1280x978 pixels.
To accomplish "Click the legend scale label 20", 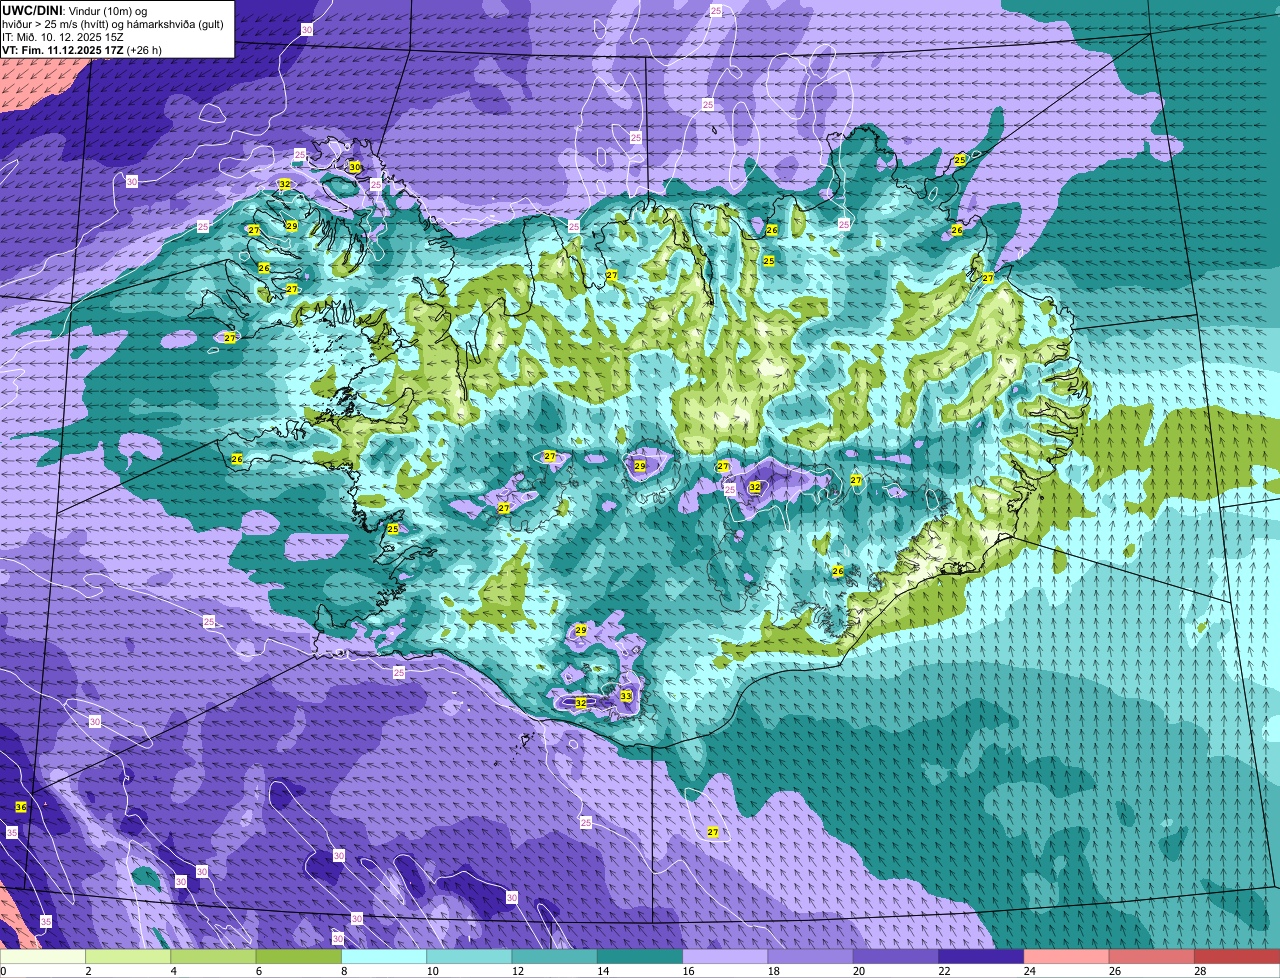I will [x=857, y=971].
